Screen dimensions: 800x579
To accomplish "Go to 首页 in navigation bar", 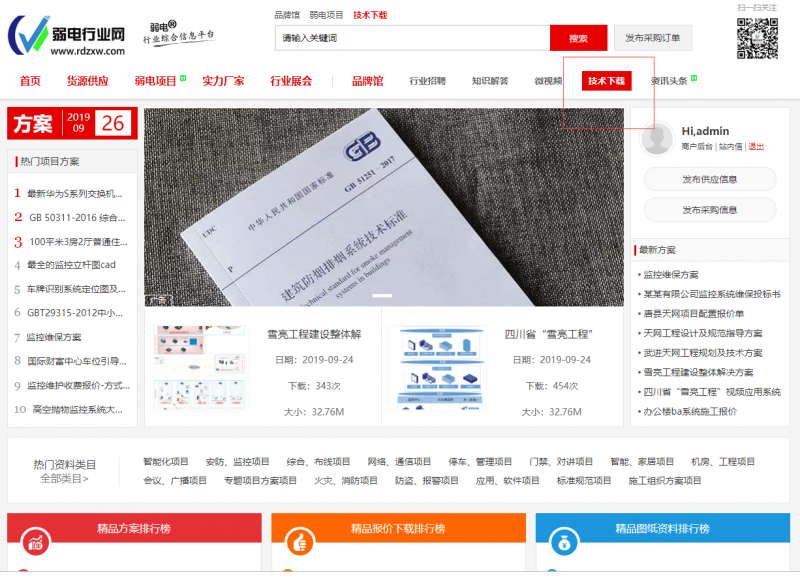I will click(x=30, y=81).
